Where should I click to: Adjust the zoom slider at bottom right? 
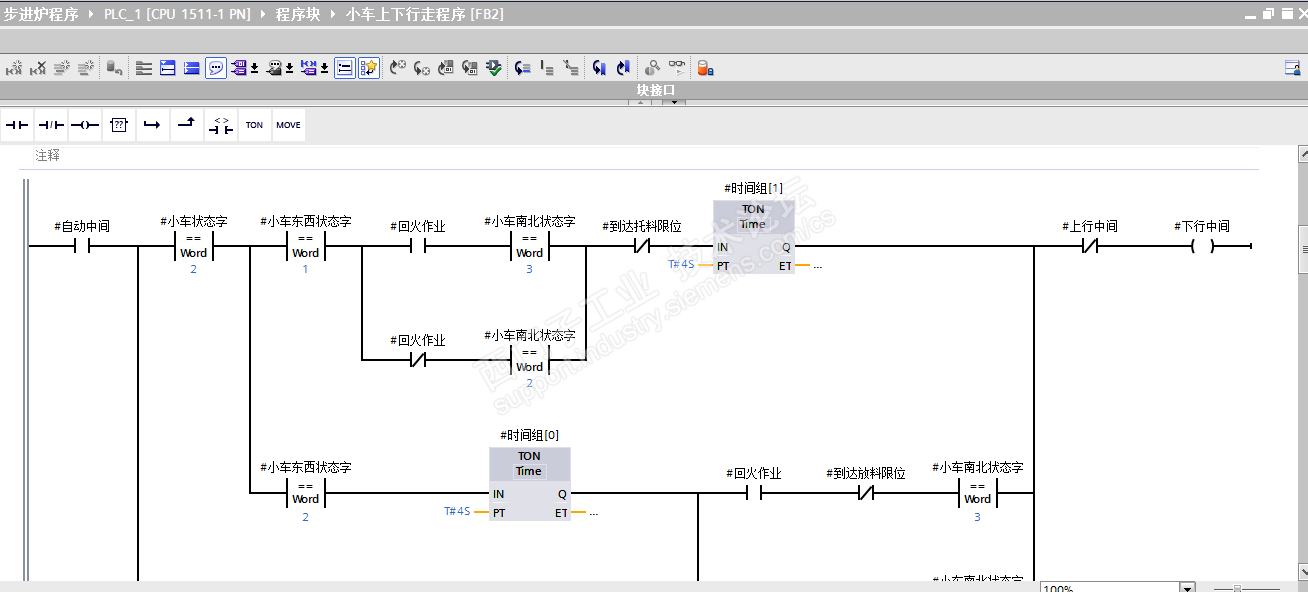pyautogui.click(x=1237, y=589)
